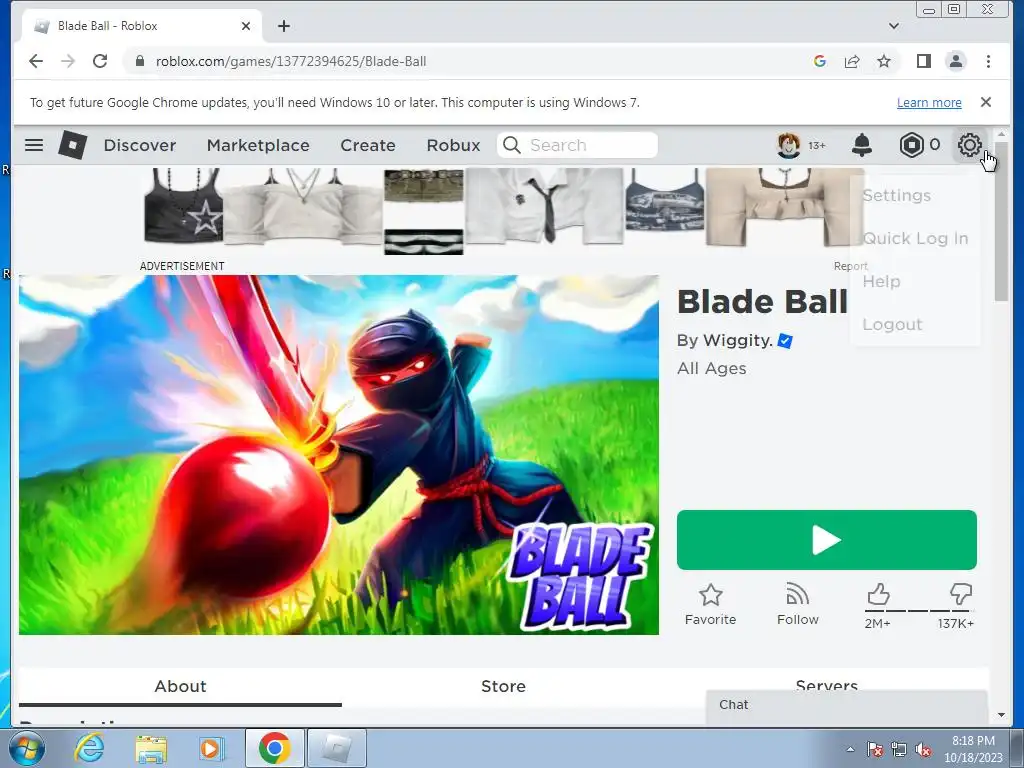1024x768 pixels.
Task: Click the scrollbar down arrow
Action: (1002, 715)
